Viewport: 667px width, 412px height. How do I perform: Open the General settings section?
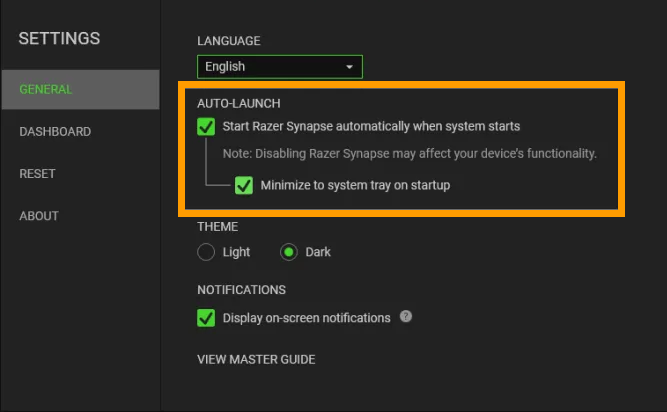[x=80, y=89]
